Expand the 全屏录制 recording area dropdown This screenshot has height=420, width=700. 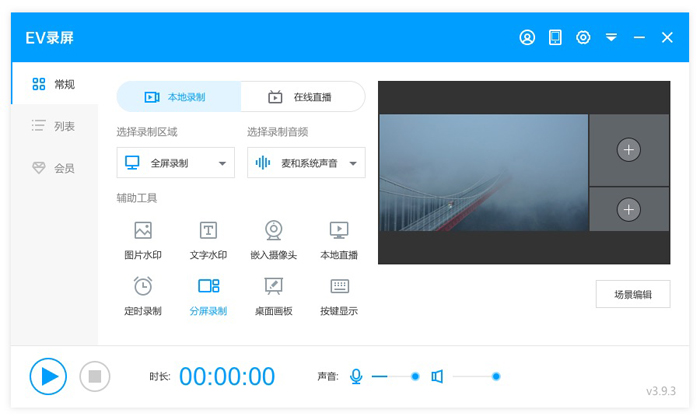click(175, 163)
